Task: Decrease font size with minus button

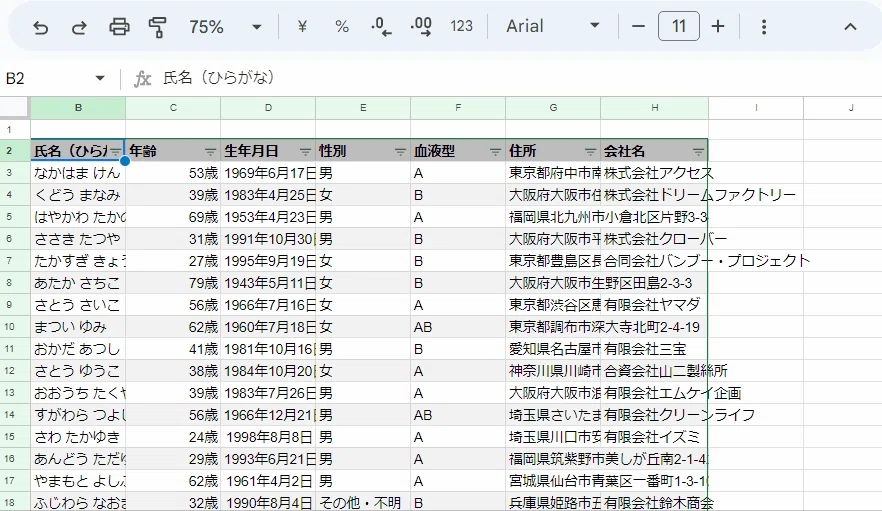Action: 638,26
